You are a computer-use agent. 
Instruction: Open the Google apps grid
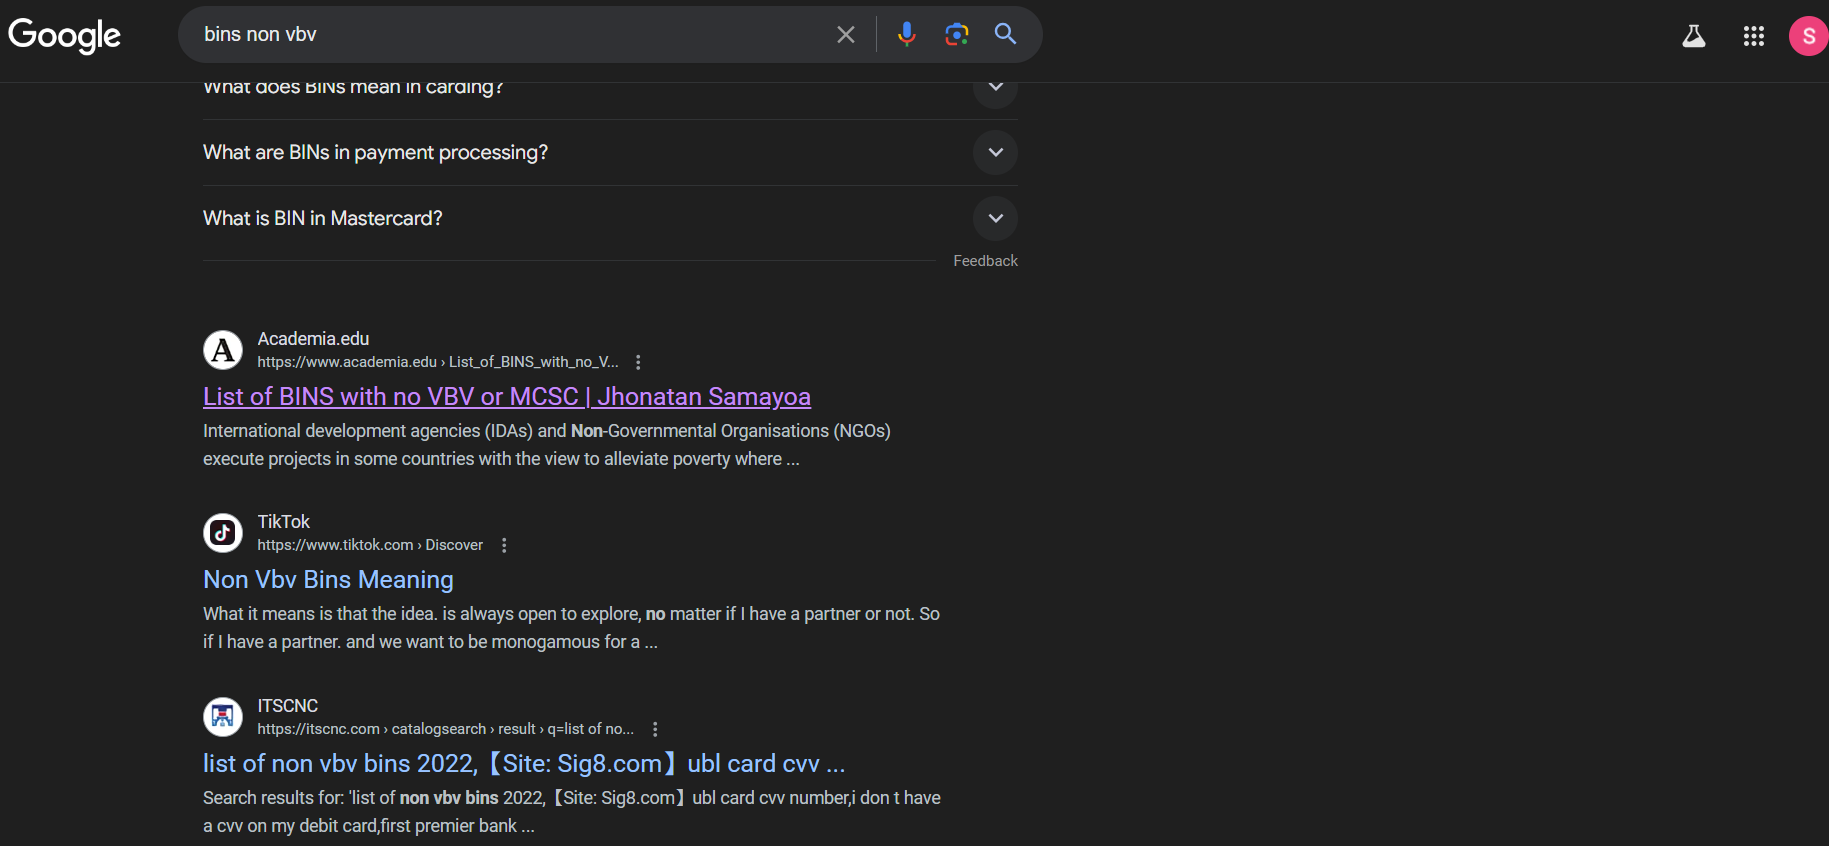click(1753, 37)
